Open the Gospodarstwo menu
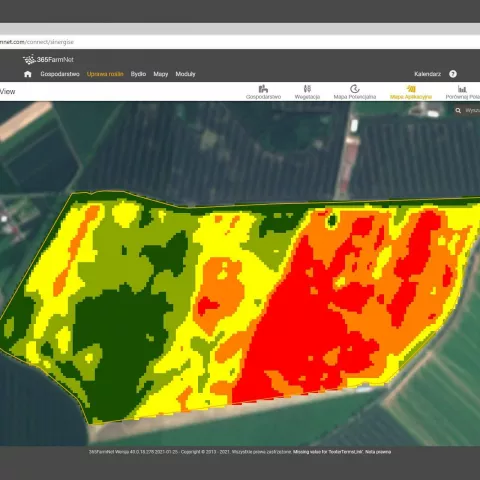 60,74
